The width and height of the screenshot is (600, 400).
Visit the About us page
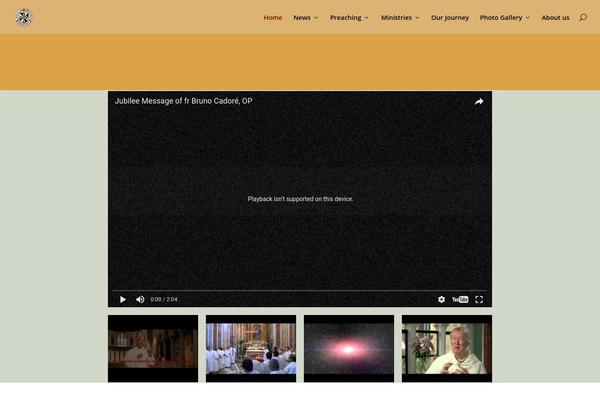click(x=555, y=18)
